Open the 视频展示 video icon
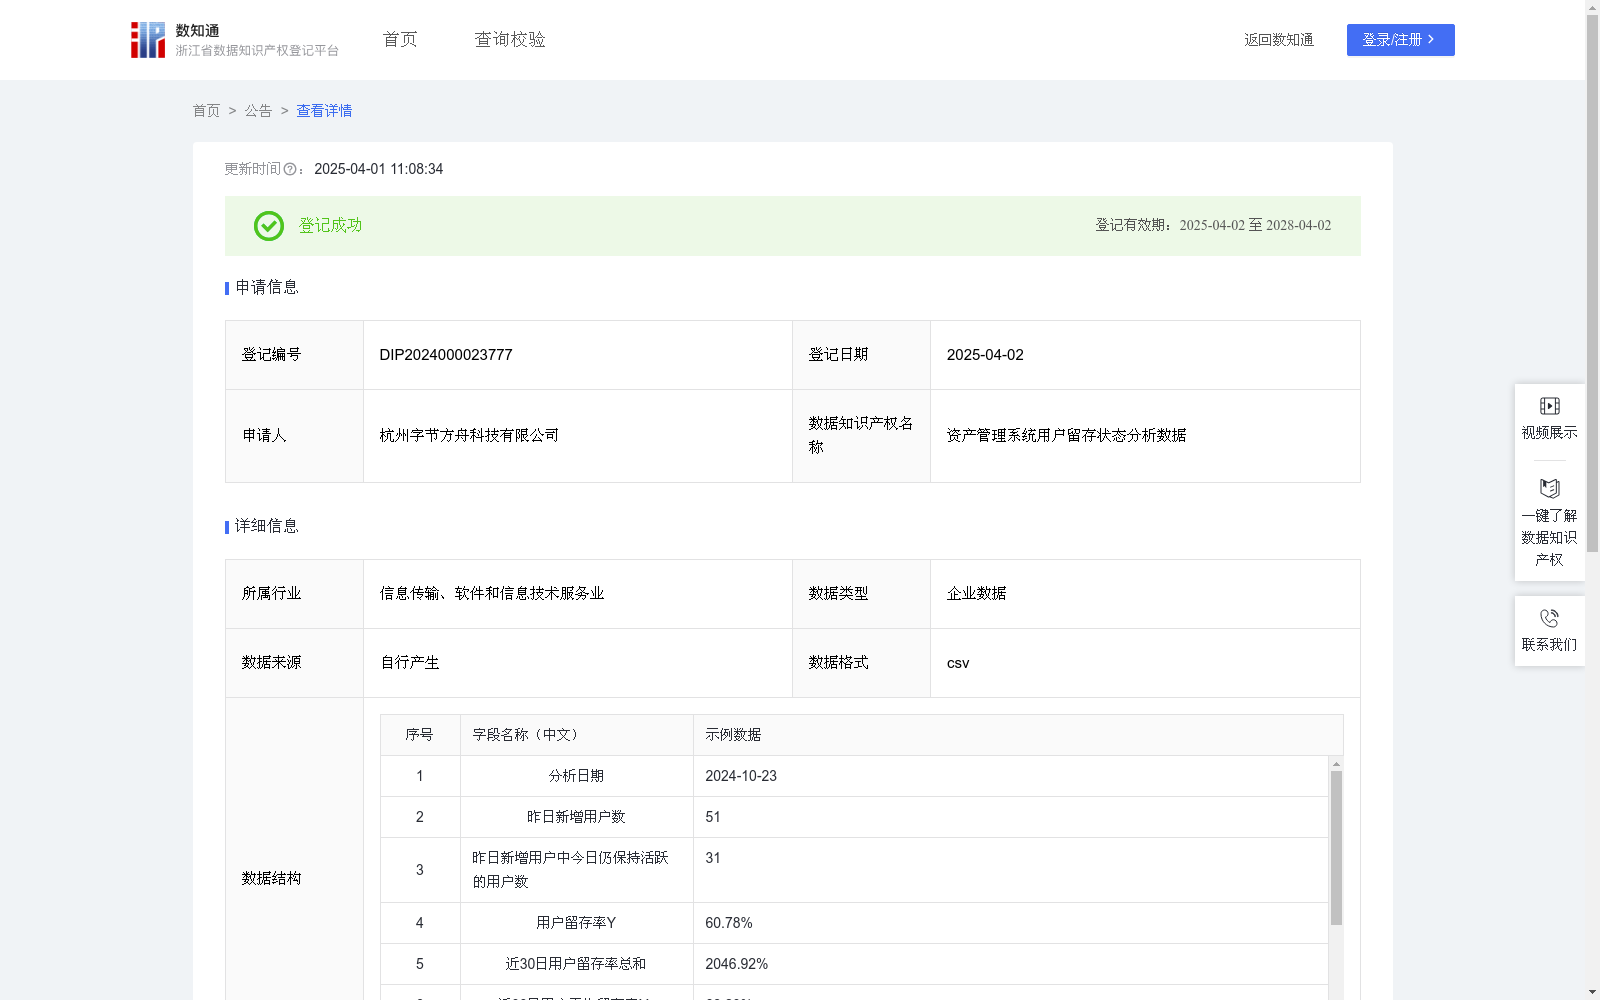Viewport: 1600px width, 1000px height. pyautogui.click(x=1549, y=406)
